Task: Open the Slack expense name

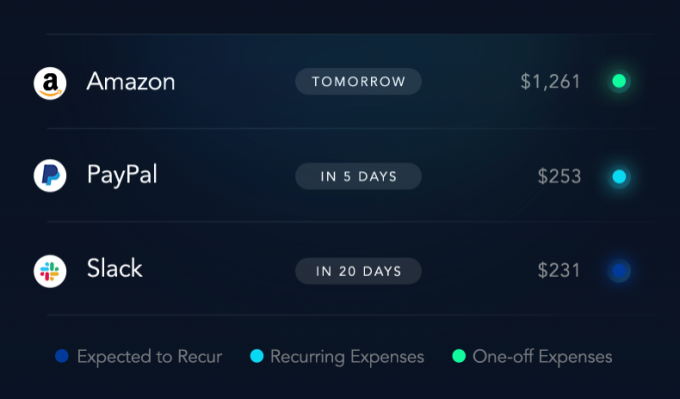Action: point(114,268)
